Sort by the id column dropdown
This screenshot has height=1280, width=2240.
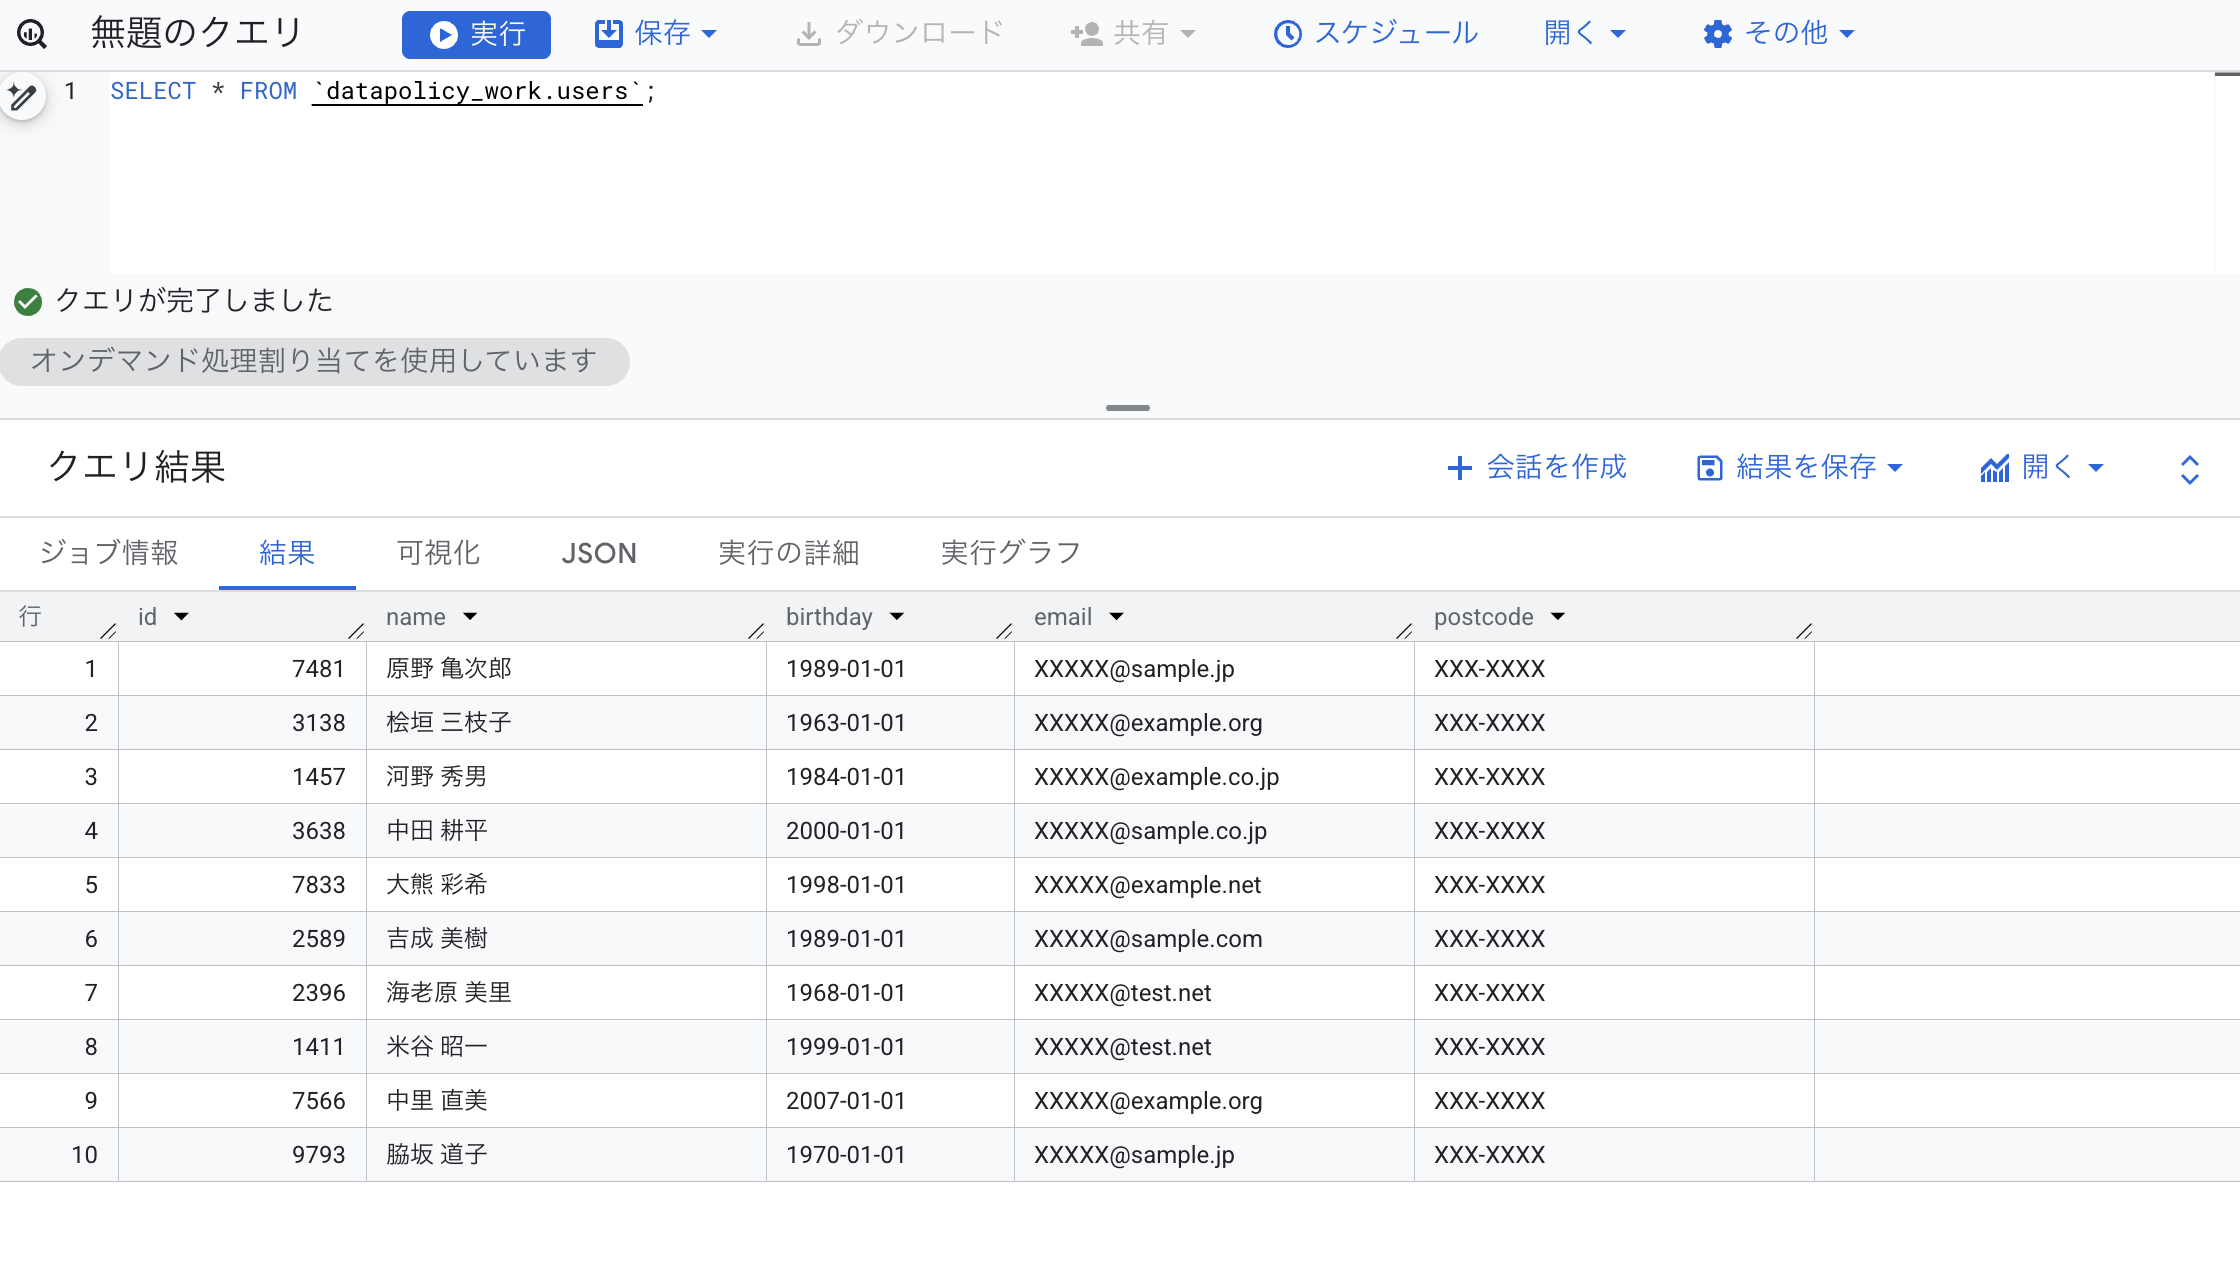(183, 616)
